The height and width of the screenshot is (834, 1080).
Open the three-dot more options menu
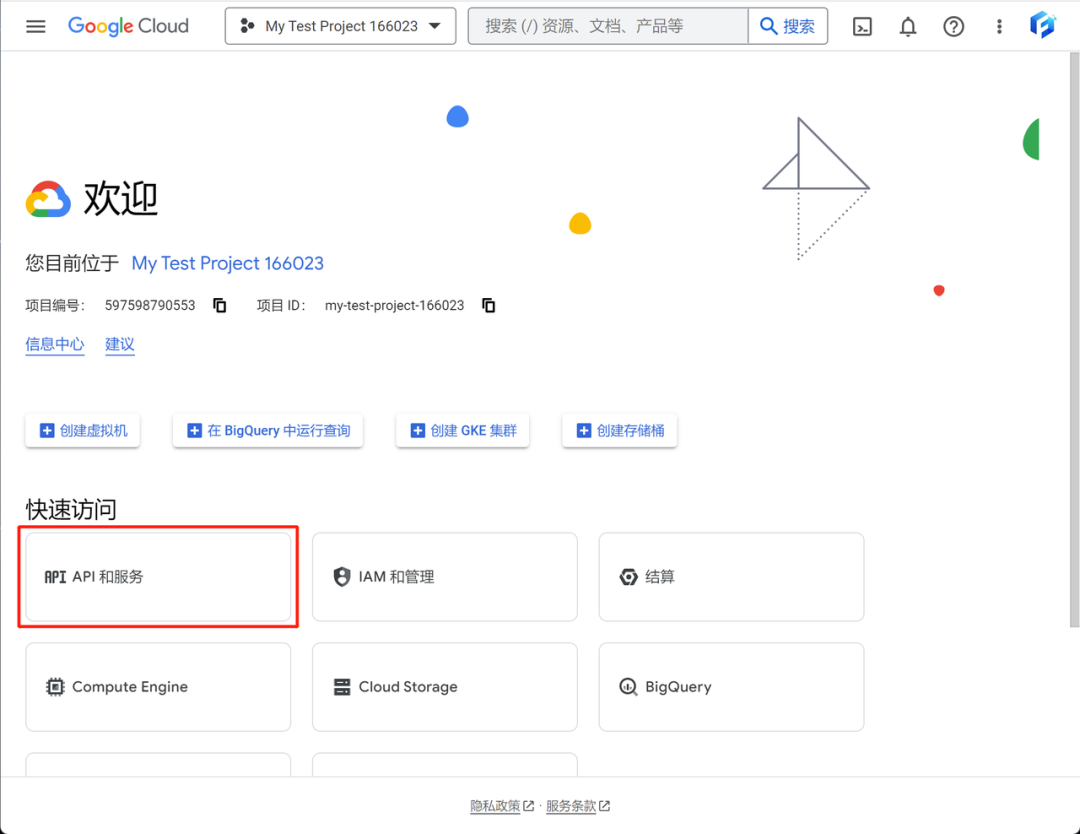coord(999,27)
